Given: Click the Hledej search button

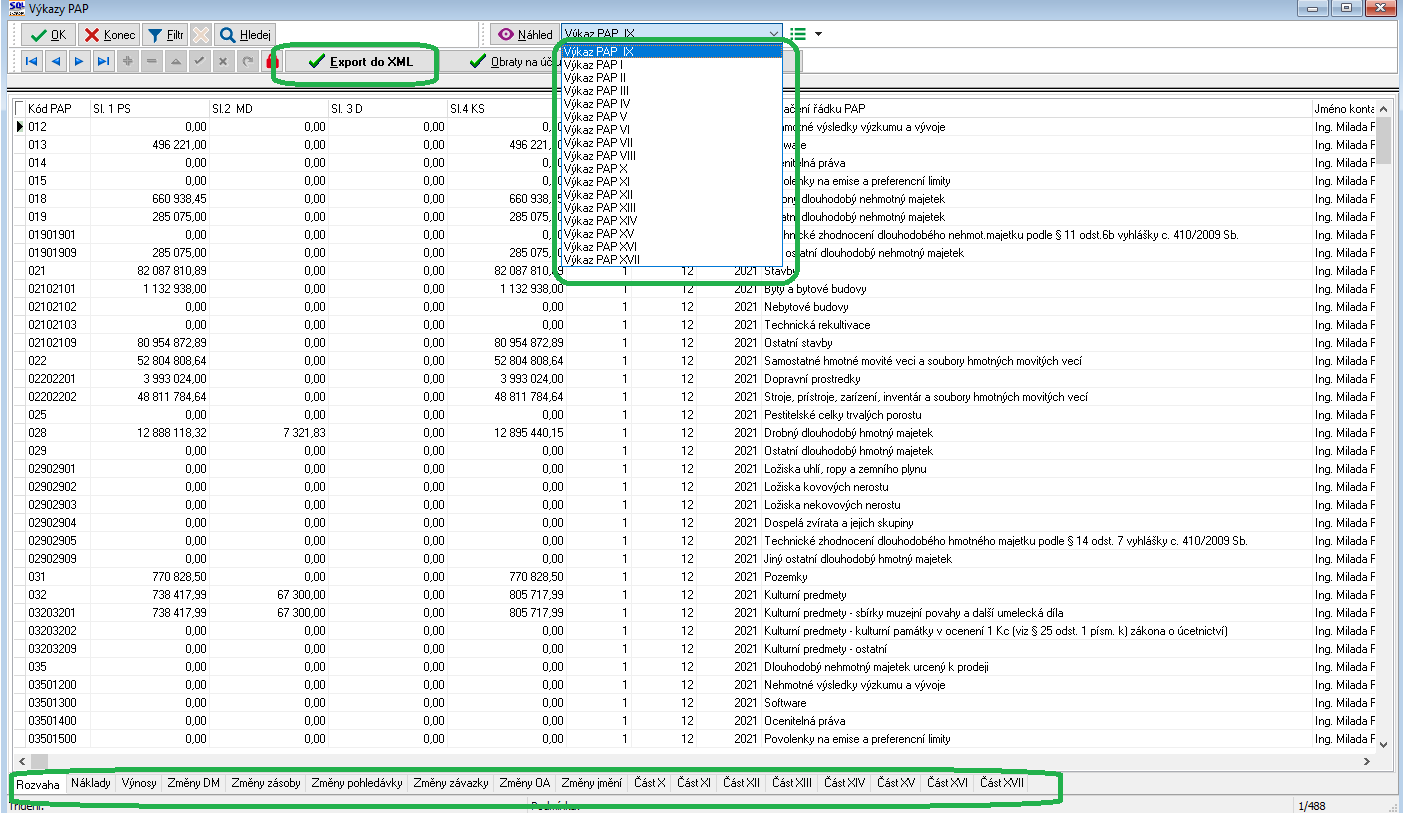Looking at the screenshot, I should click(244, 35).
